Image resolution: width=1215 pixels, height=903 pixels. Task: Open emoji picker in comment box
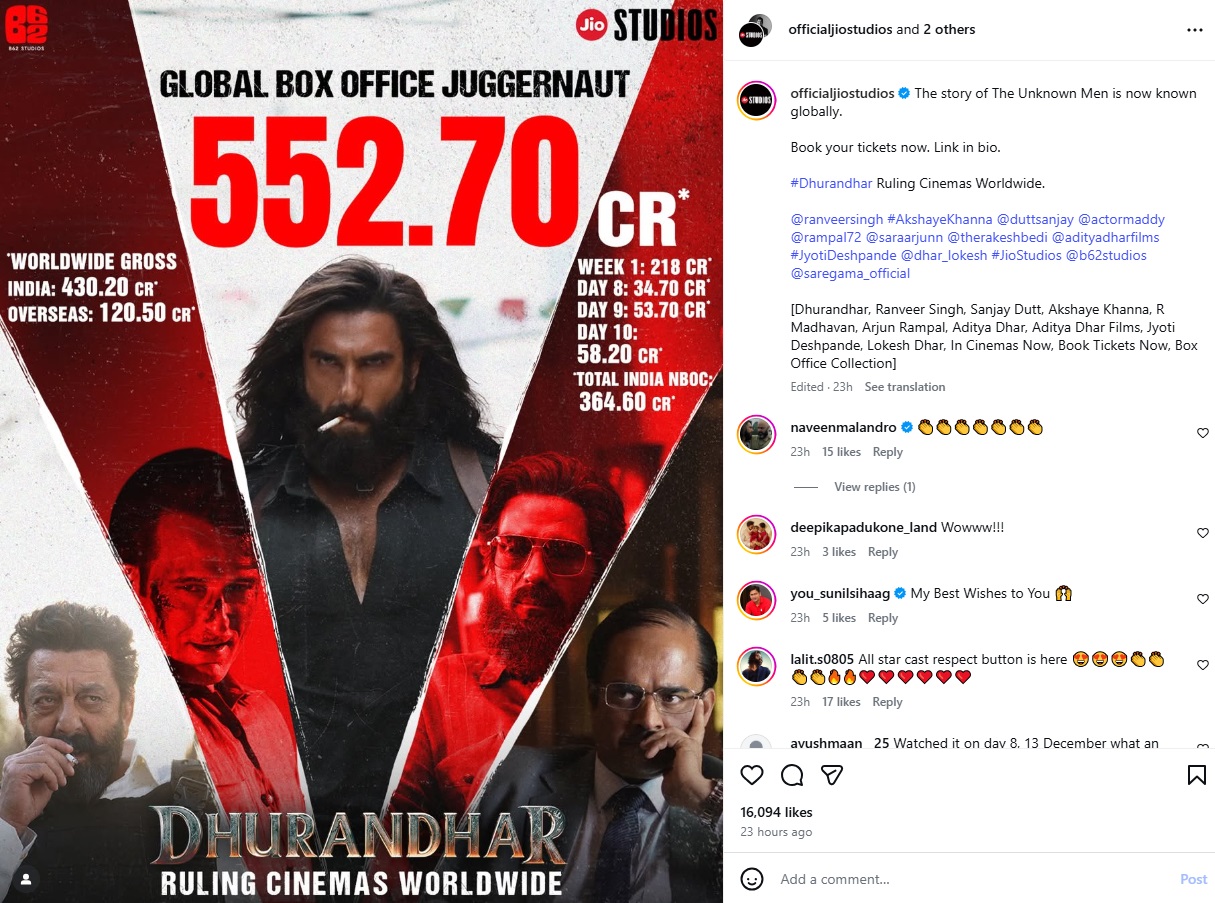[x=752, y=879]
